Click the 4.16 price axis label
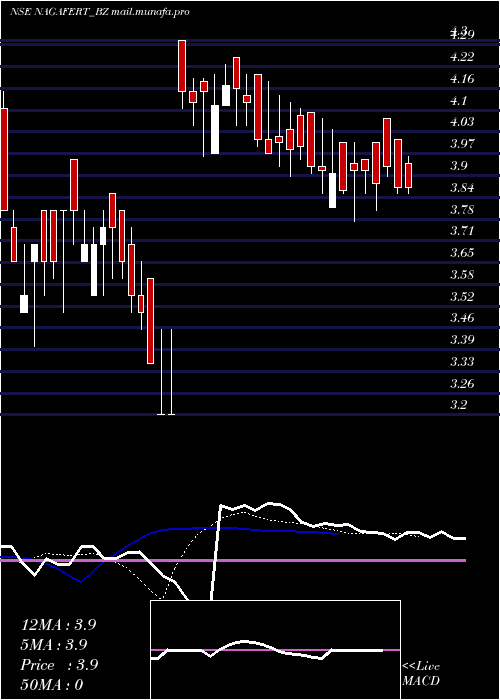Screen dimensions: 500x700 [462, 79]
